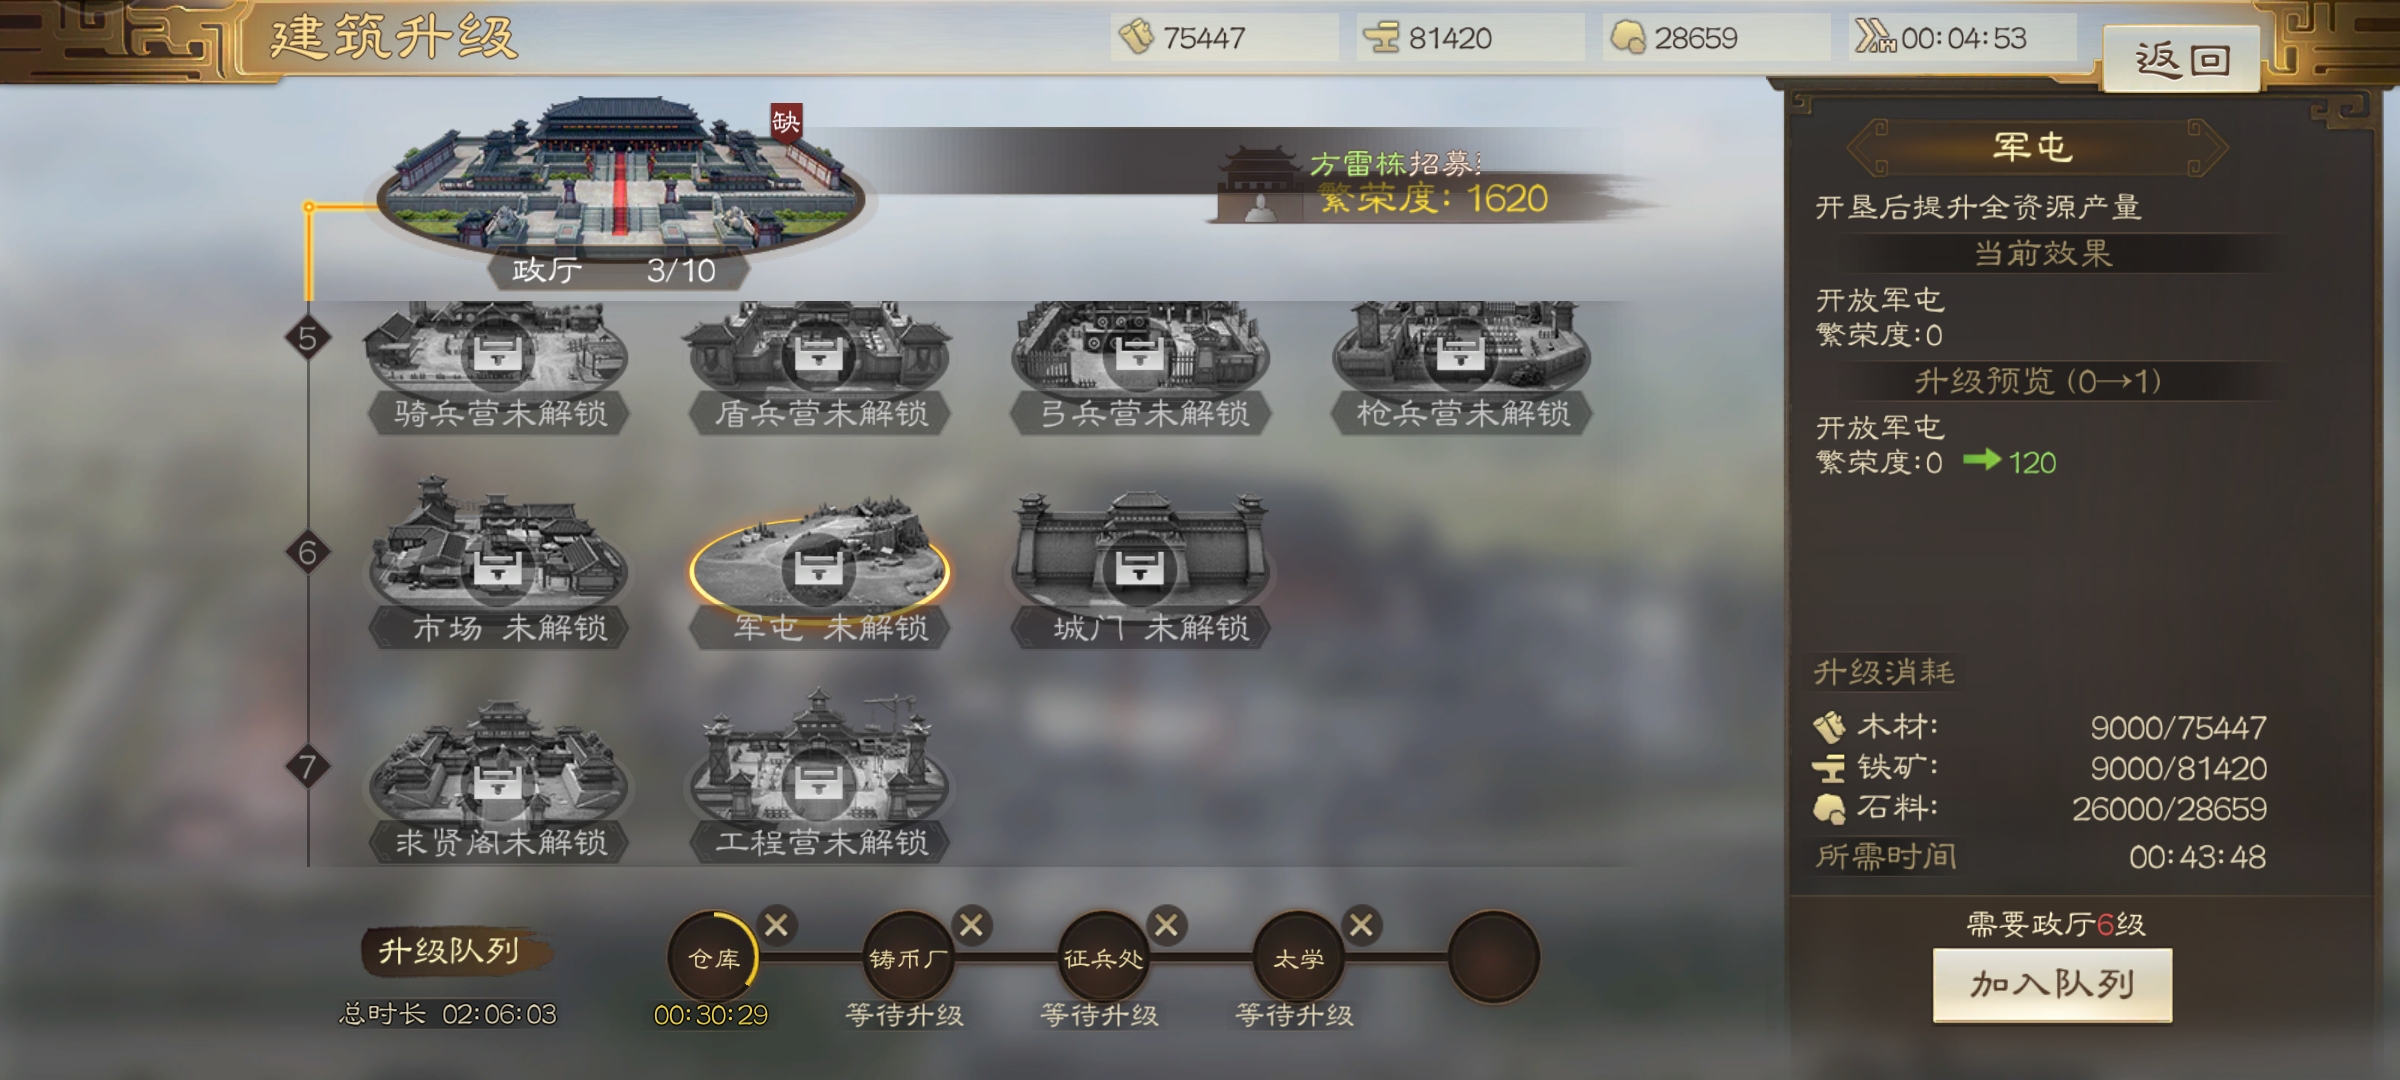Cancel the 征兵处 queued upgrade
Viewport: 2400px width, 1080px height.
1166,925
